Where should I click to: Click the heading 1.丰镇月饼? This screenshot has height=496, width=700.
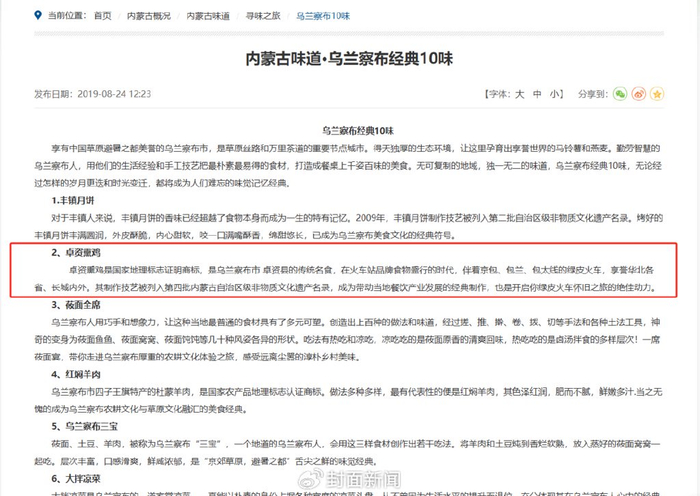(x=73, y=200)
